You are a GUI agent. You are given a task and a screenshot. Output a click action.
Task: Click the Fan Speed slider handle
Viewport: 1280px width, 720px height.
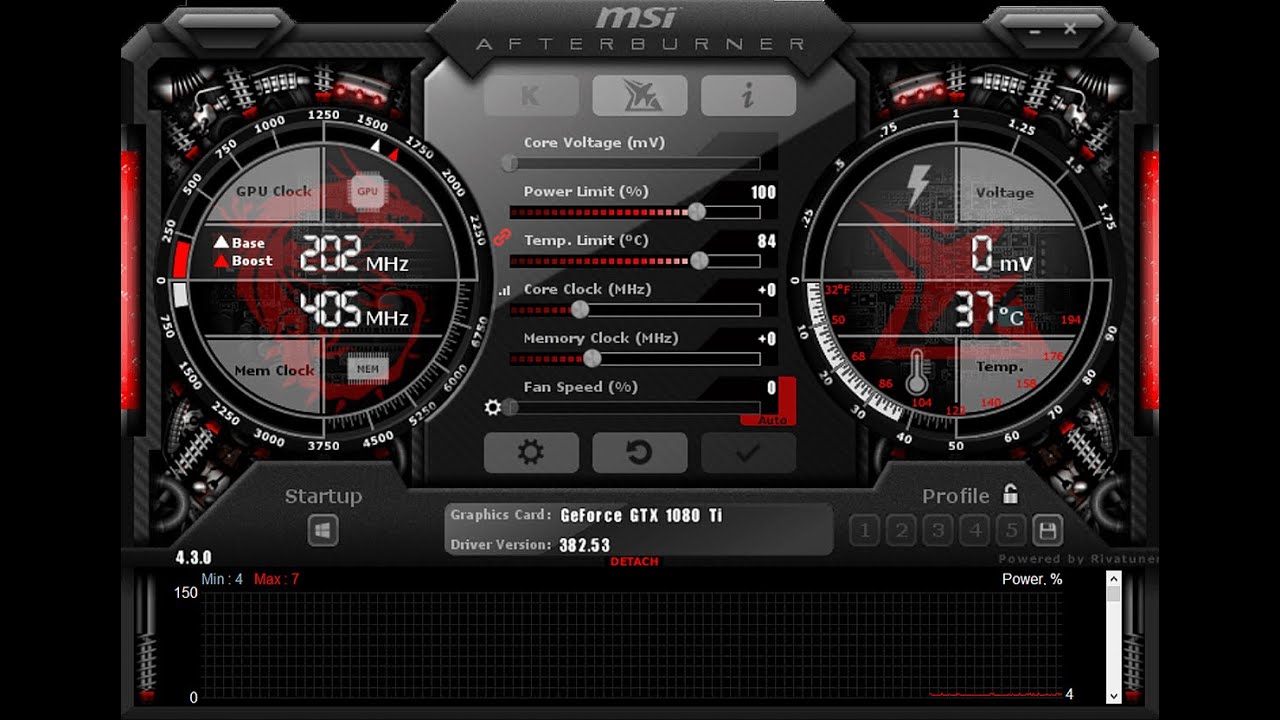pos(510,407)
